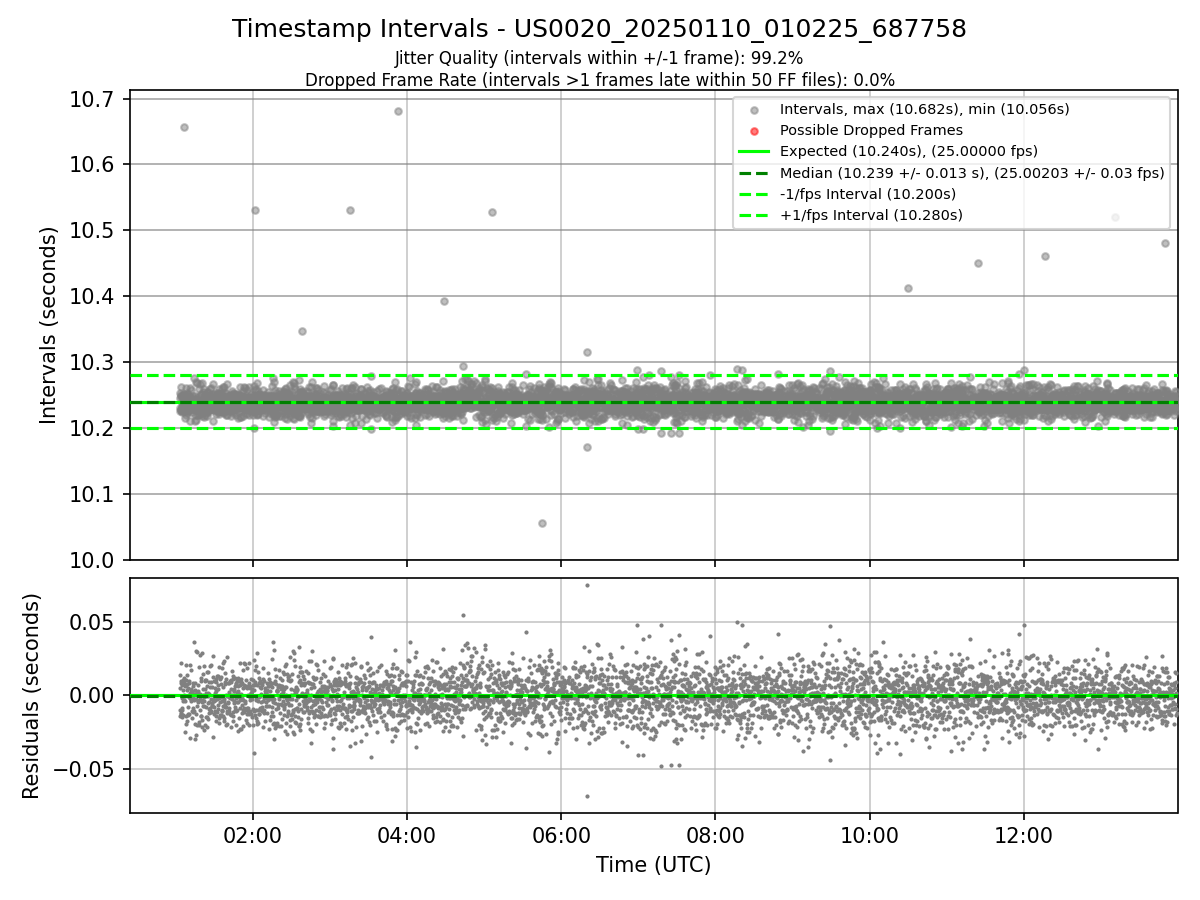Select legend entry '-1/fps Interval (10.200s)'
This screenshot has height=900, width=1200.
point(868,194)
